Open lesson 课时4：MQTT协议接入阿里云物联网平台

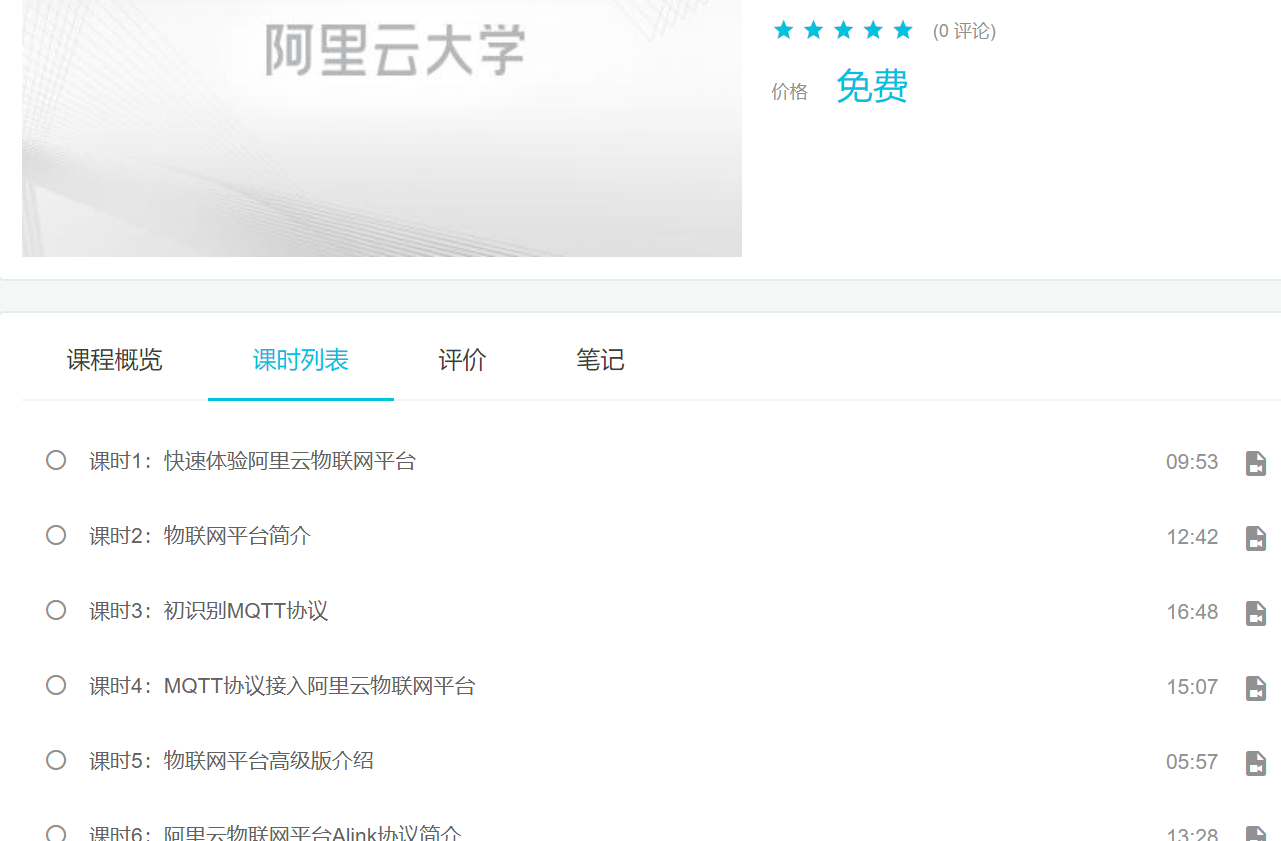click(282, 686)
